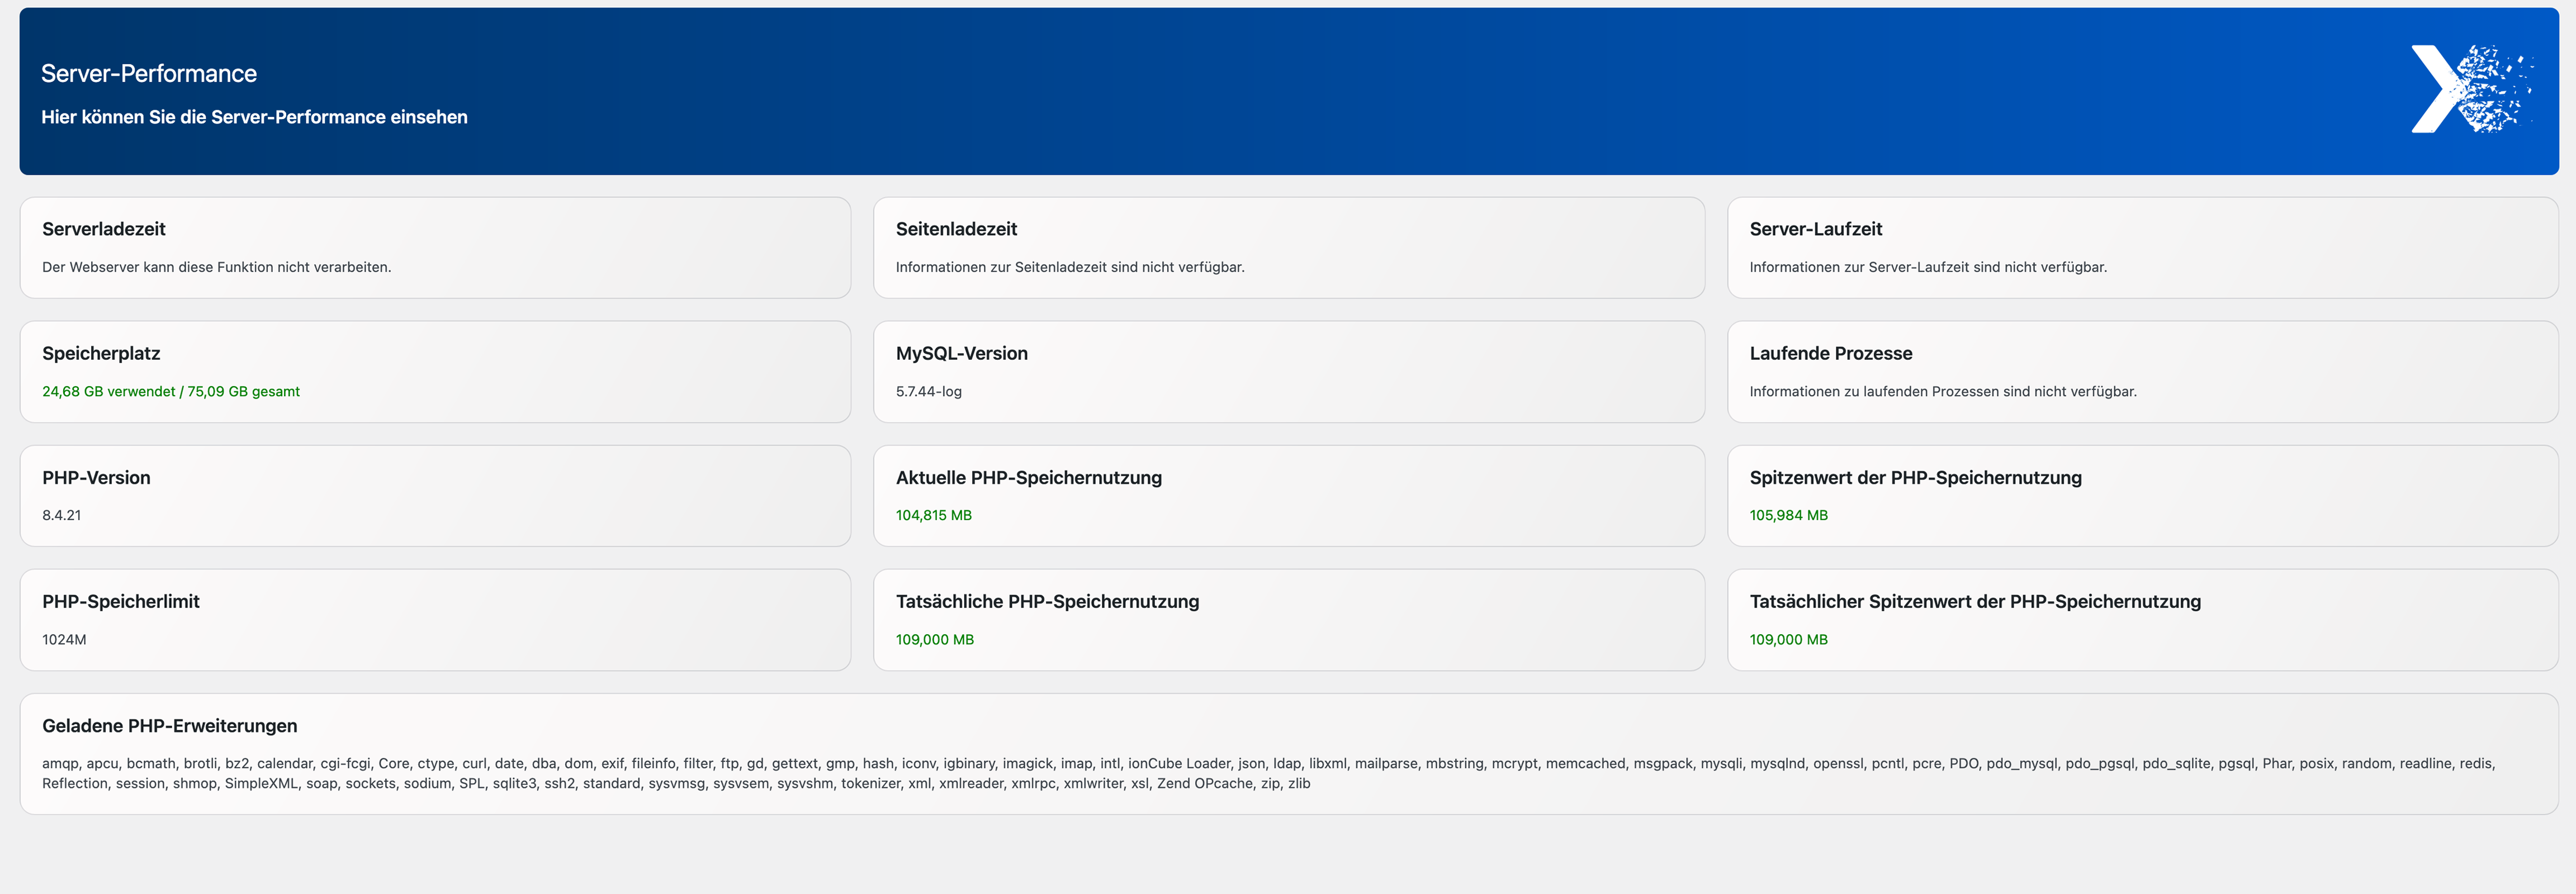Click the Geladene PHP-Erweiterungen heading

[170, 726]
